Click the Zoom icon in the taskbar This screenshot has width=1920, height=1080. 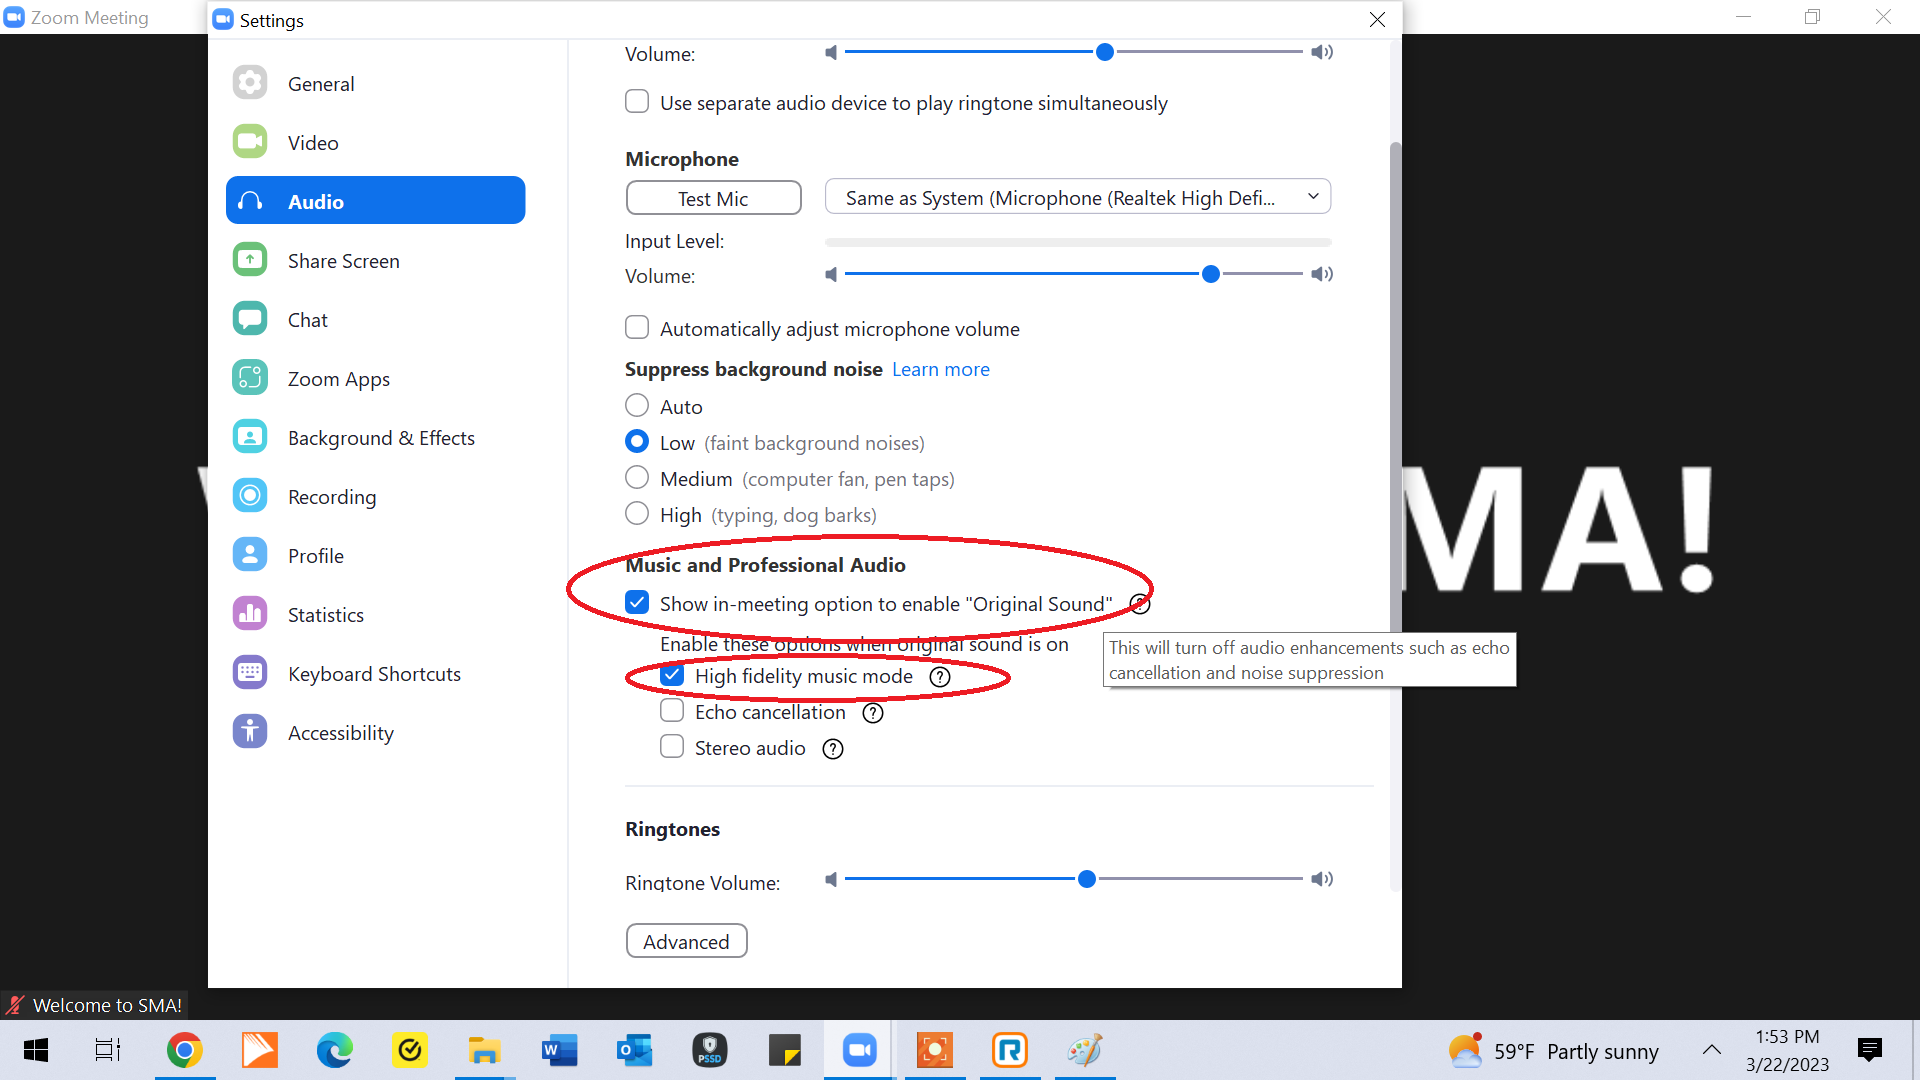(x=860, y=1050)
